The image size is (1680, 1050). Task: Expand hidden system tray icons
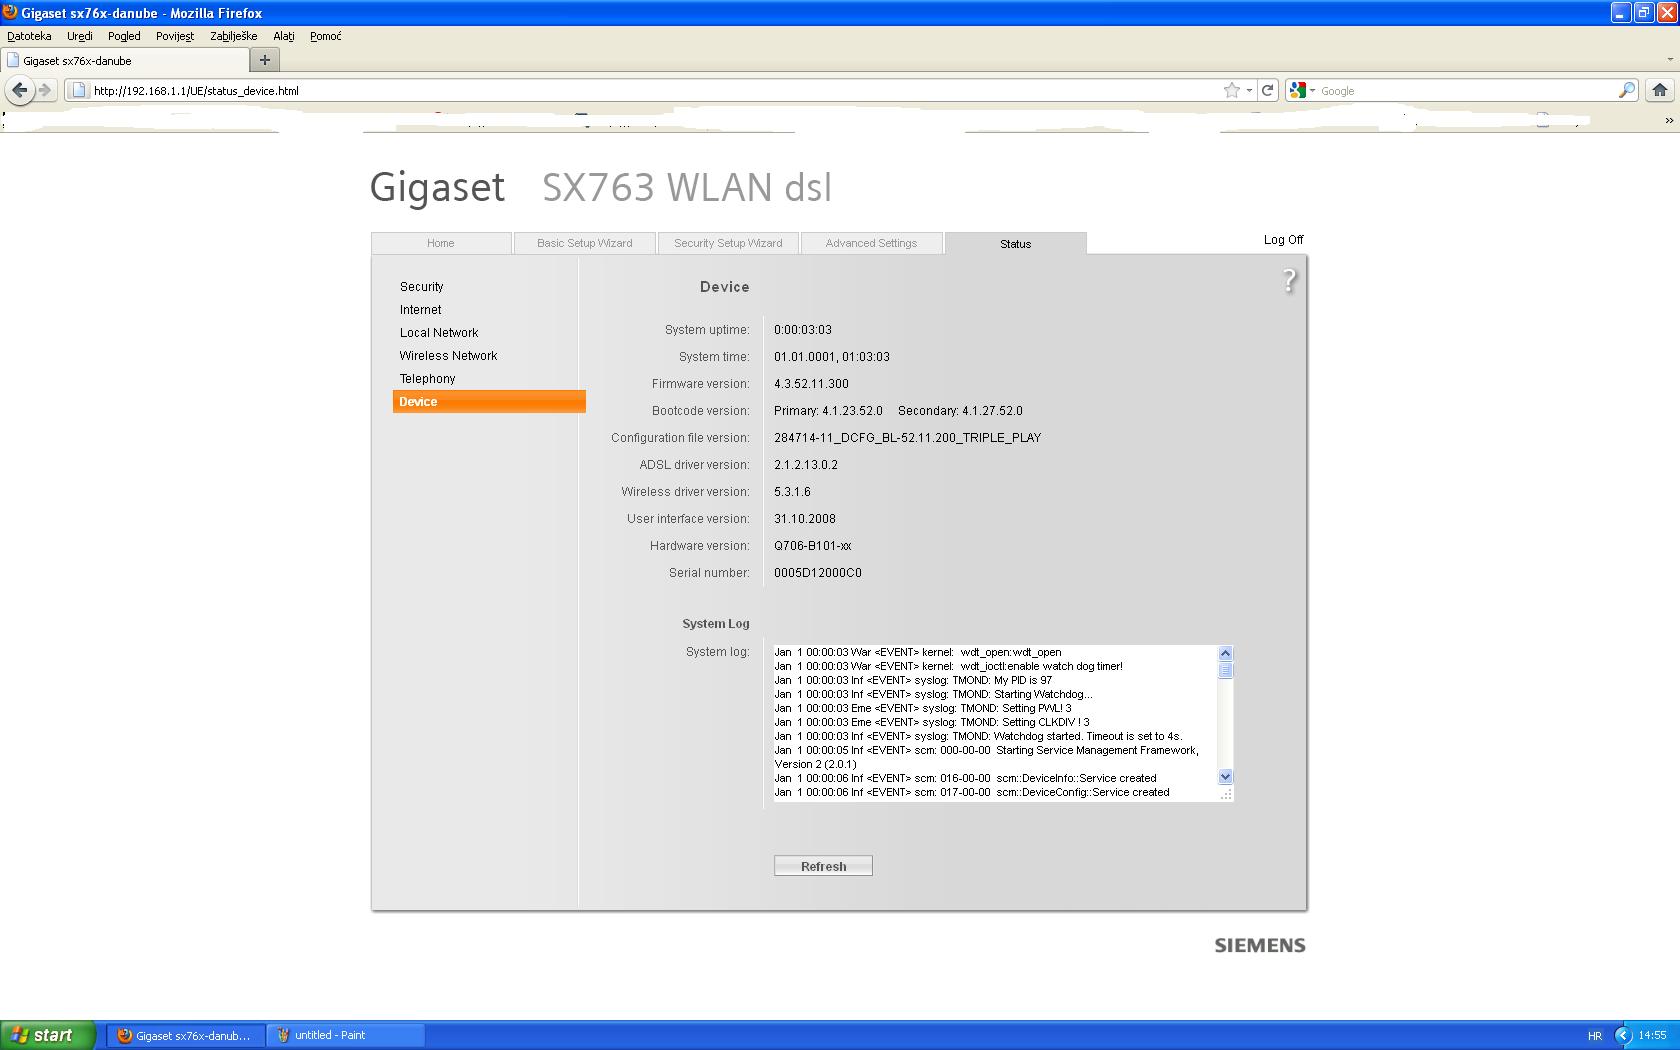coord(1623,1035)
